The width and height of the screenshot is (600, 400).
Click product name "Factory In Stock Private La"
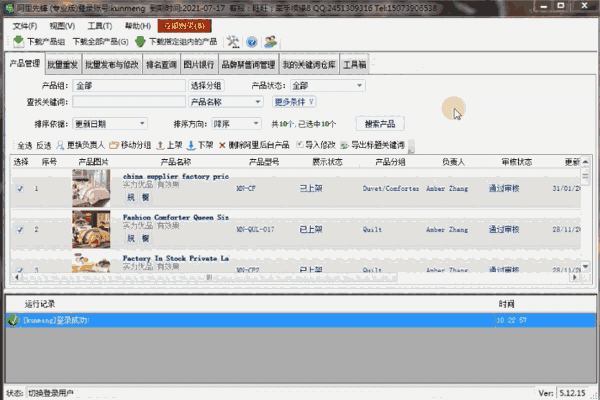176,258
